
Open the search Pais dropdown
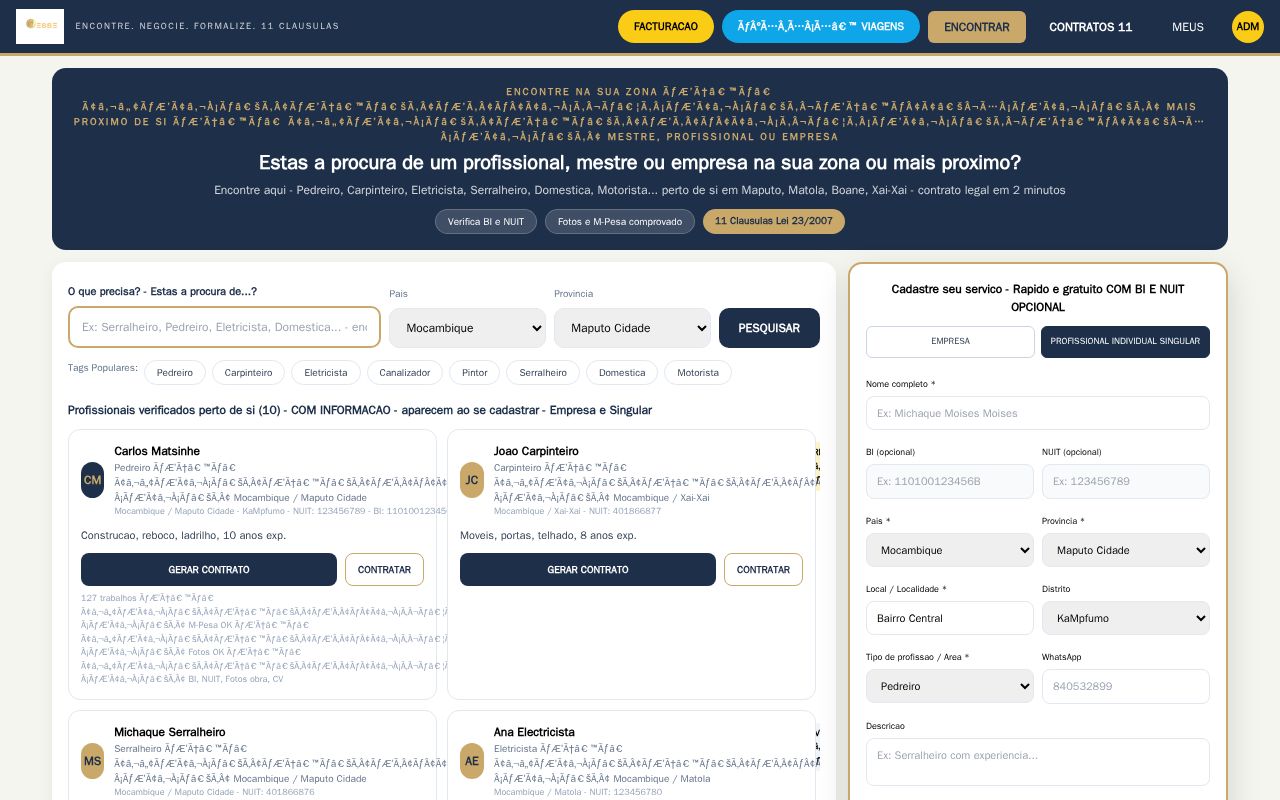[467, 328]
